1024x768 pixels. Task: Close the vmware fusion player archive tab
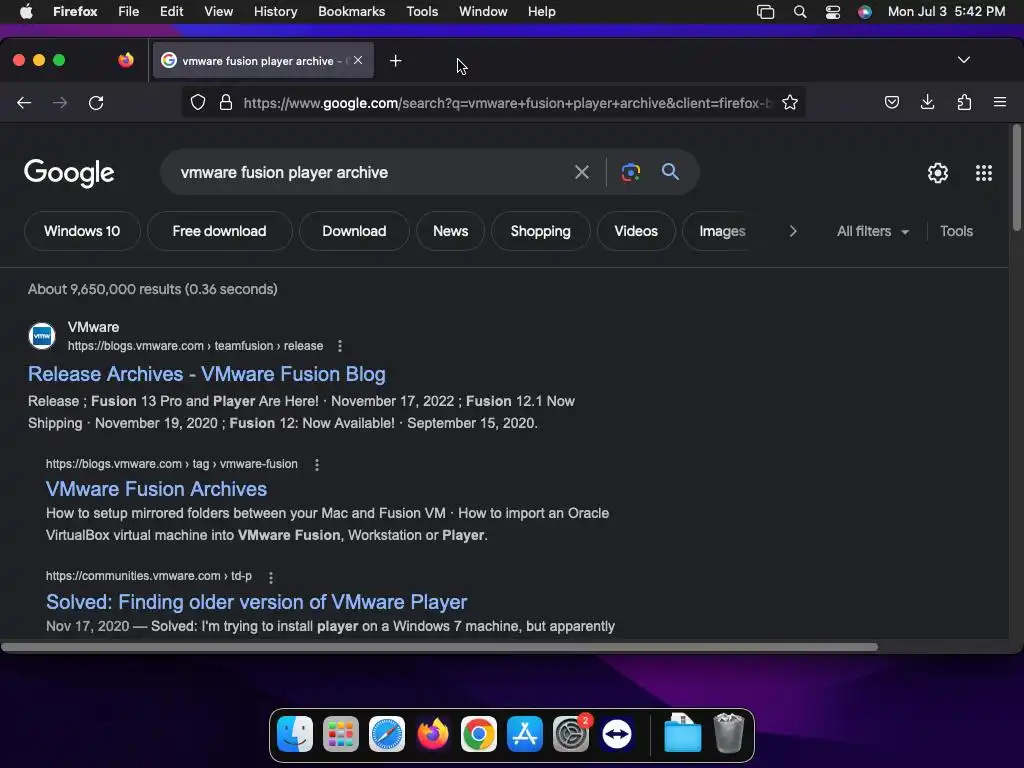click(358, 60)
